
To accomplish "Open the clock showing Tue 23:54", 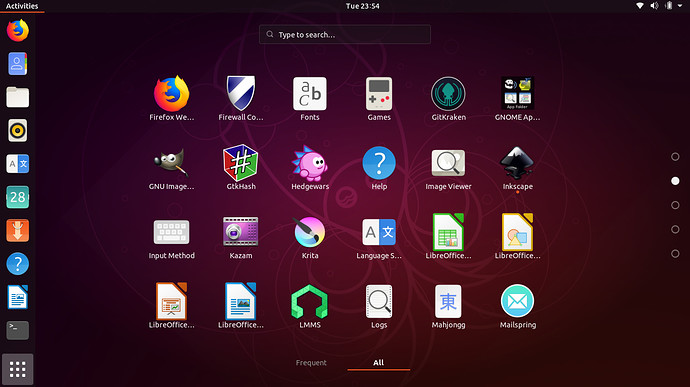I will [x=362, y=6].
